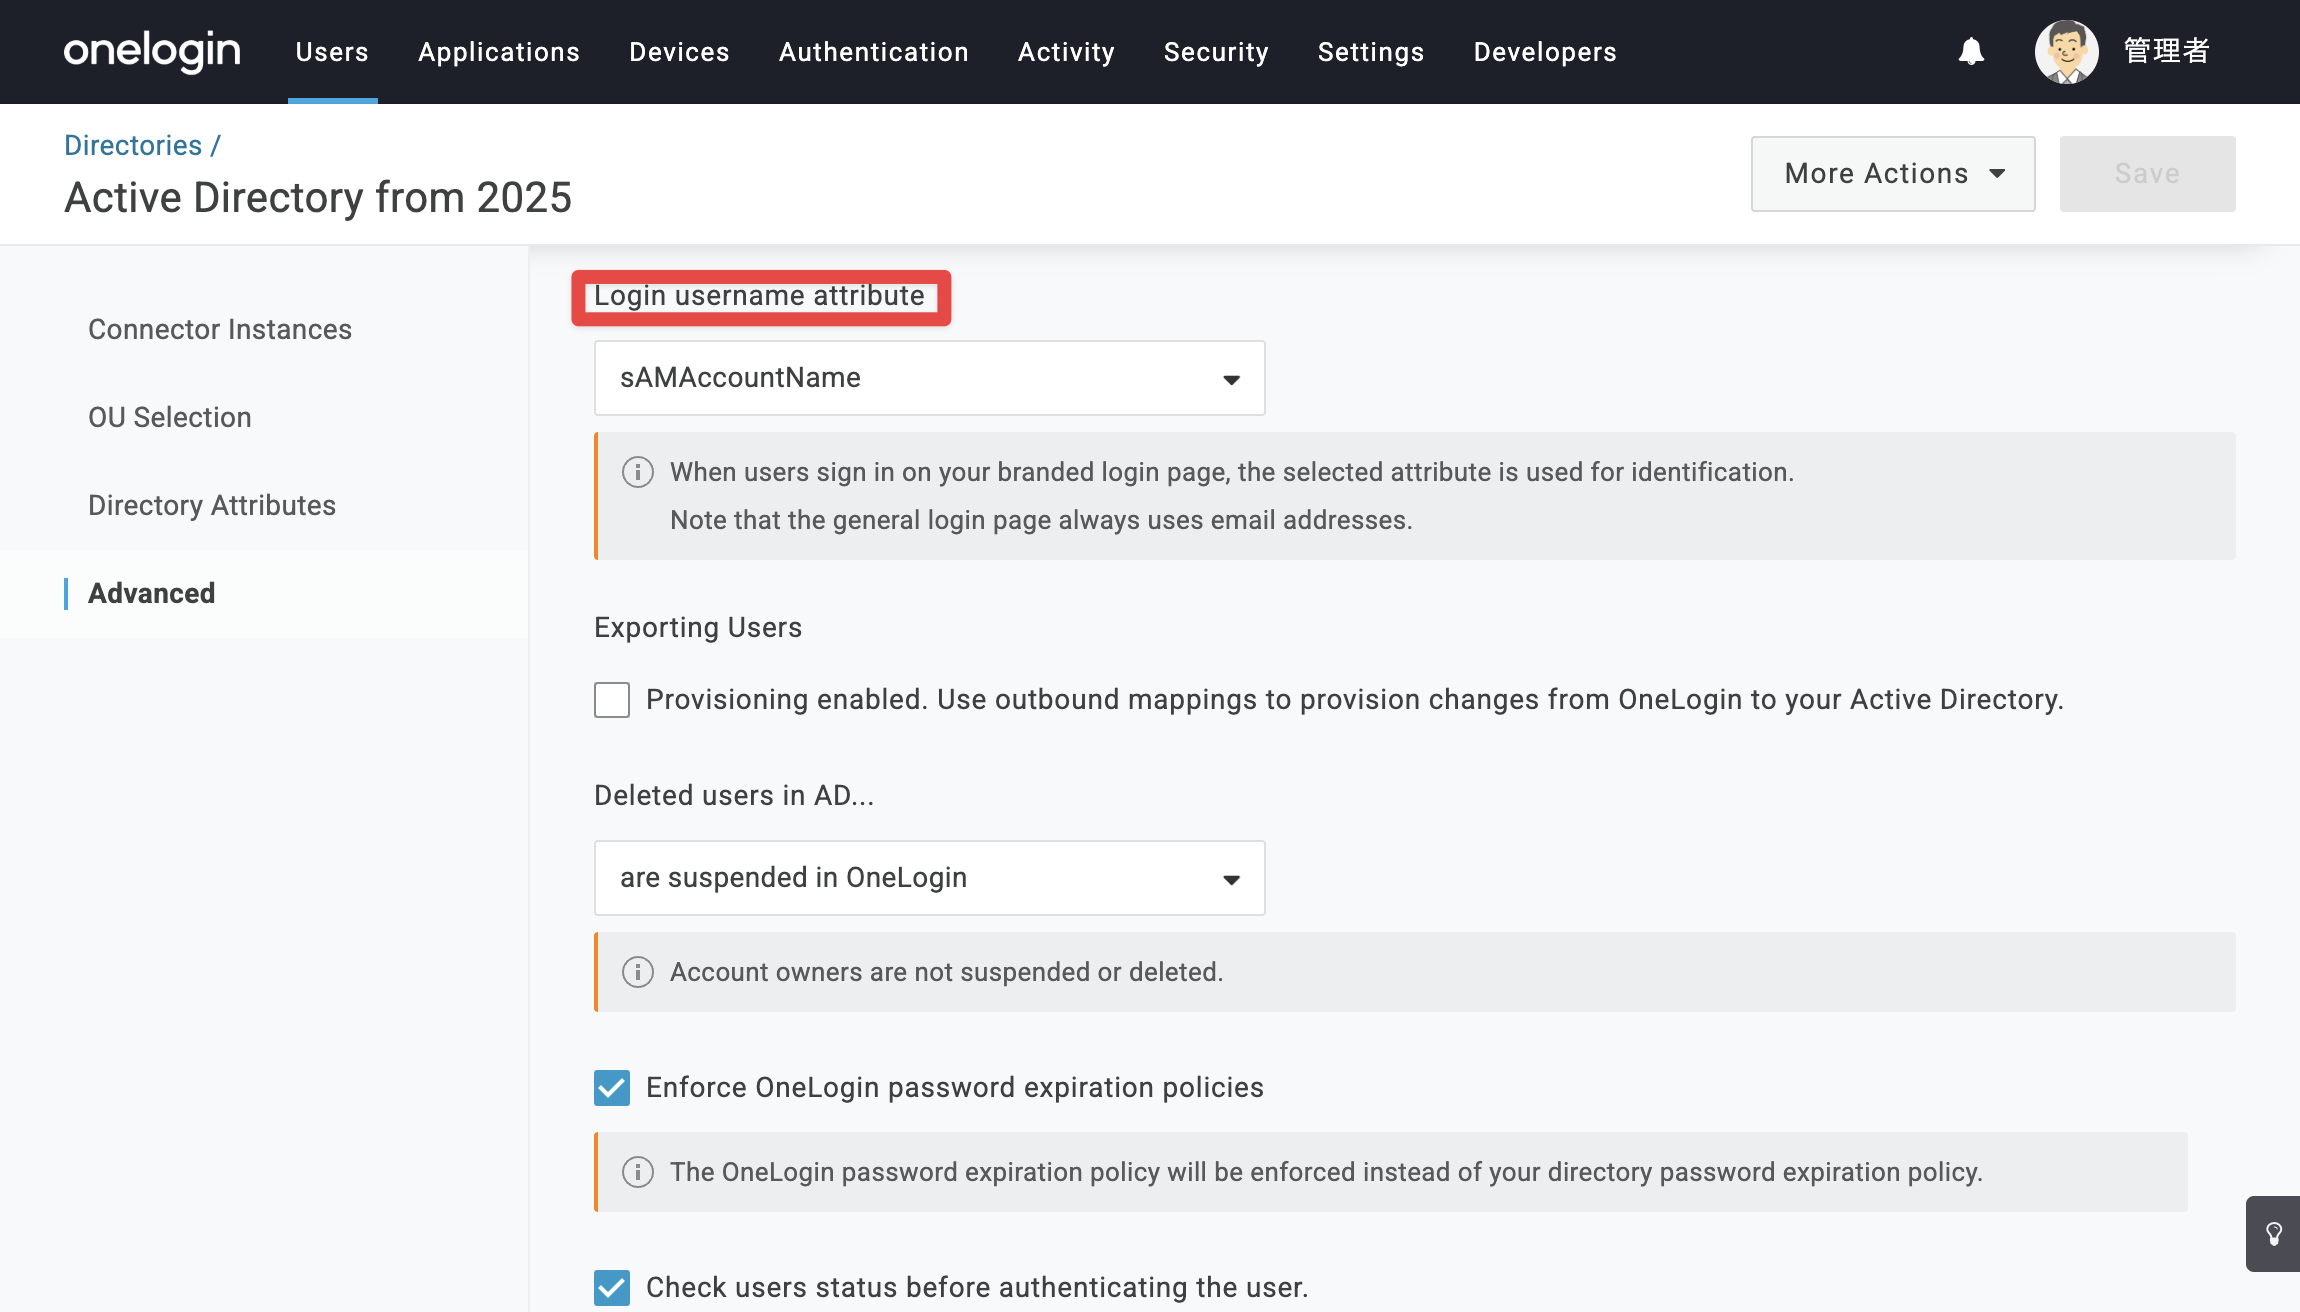This screenshot has height=1312, width=2300.
Task: Click the general login page note text
Action: point(1041,520)
